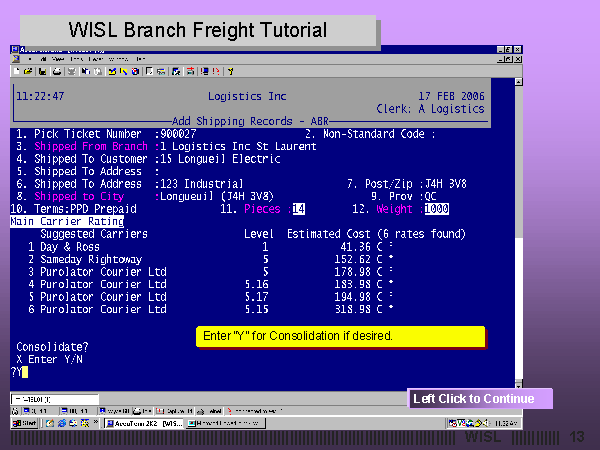Select carrier row 2 Sameday Rightoway

[x=210, y=259]
